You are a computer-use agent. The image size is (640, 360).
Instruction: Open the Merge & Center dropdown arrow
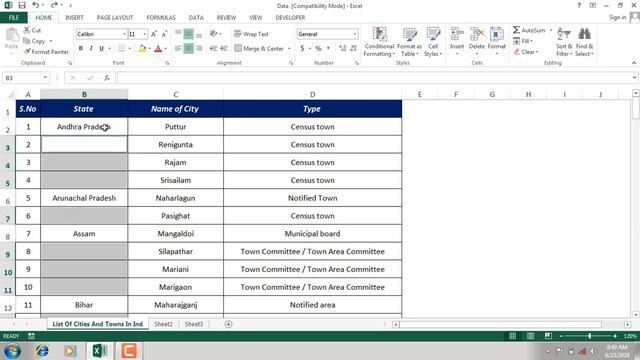tap(289, 49)
